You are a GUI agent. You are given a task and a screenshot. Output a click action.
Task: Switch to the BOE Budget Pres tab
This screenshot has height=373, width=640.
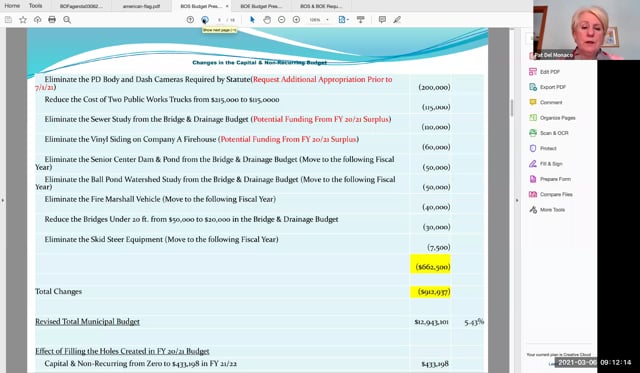coord(262,6)
